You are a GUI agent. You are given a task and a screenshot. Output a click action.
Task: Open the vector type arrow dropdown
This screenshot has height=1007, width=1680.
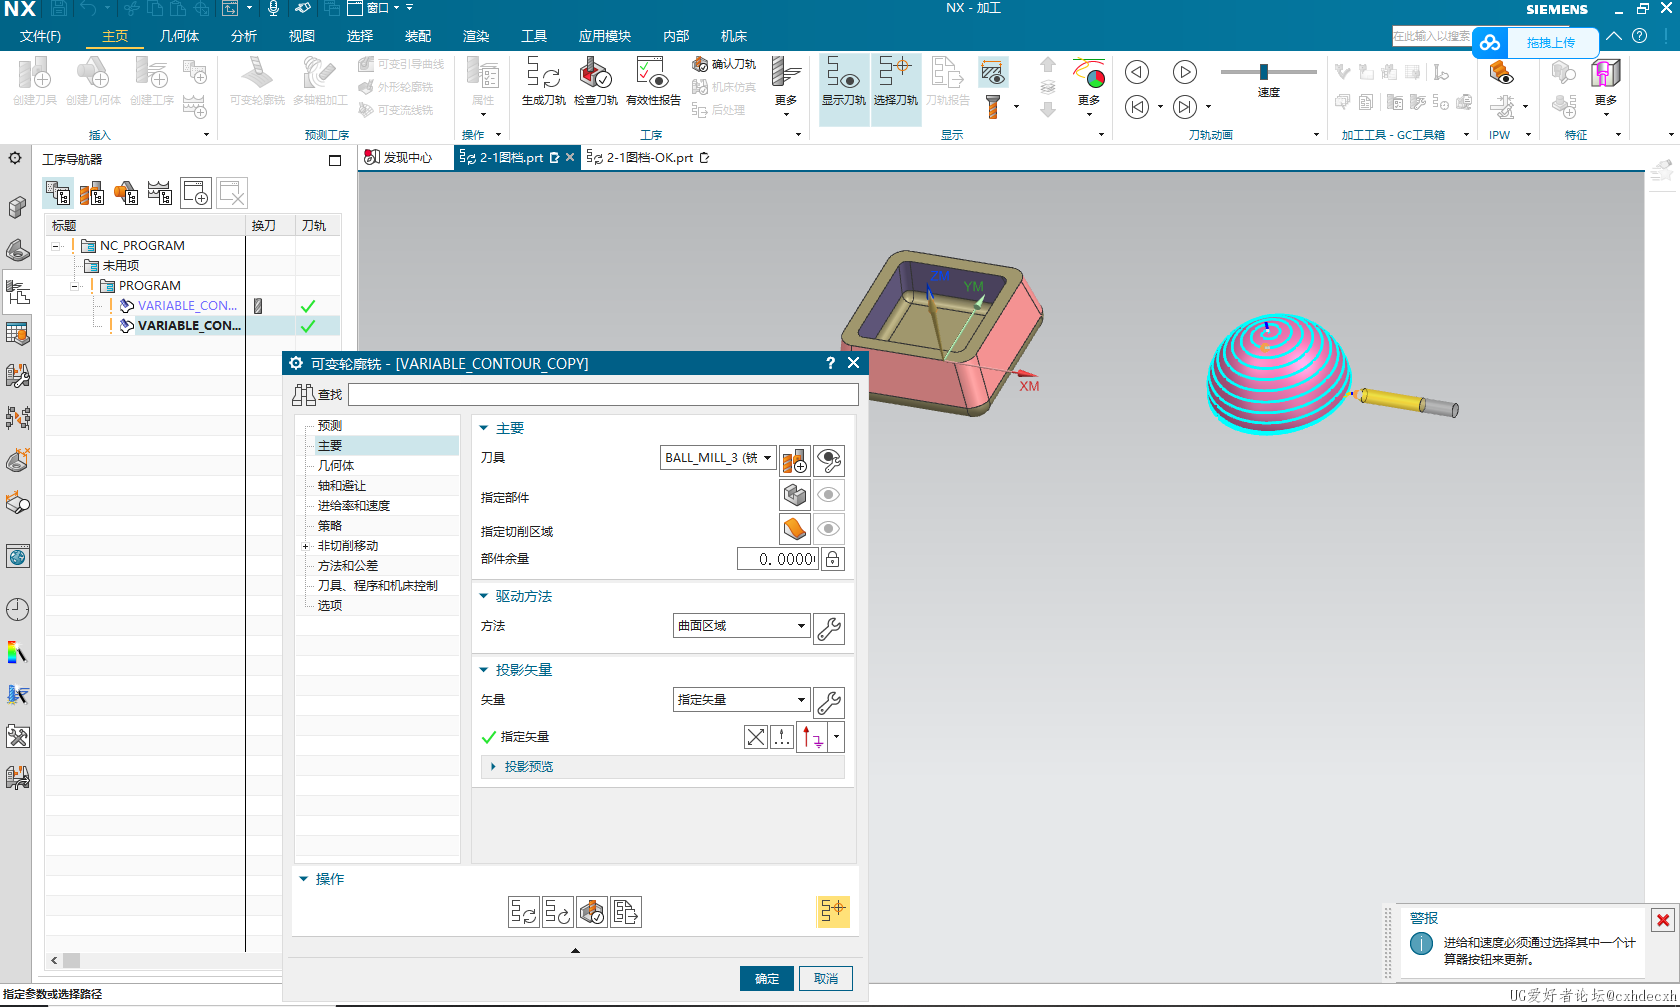[837, 737]
